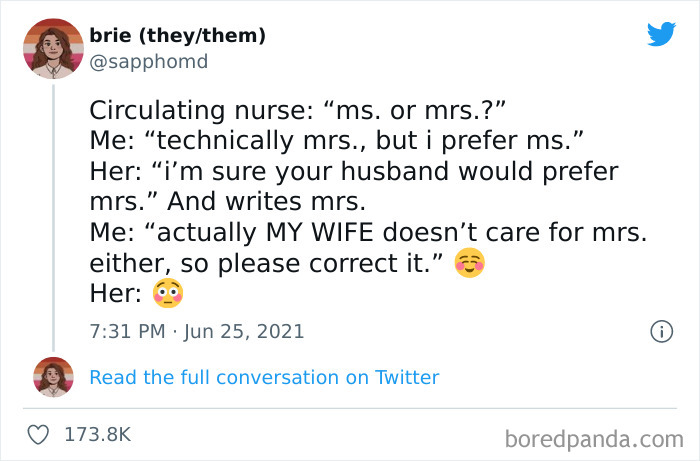The height and width of the screenshot is (461, 700).
Task: Open the display name "brie (they/them)"
Action: [177, 37]
